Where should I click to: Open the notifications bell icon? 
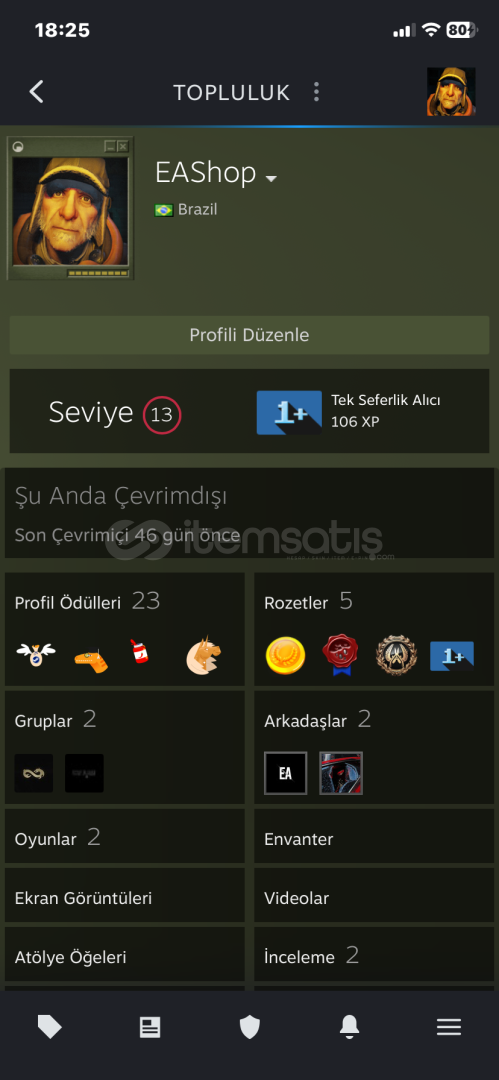click(x=349, y=1028)
